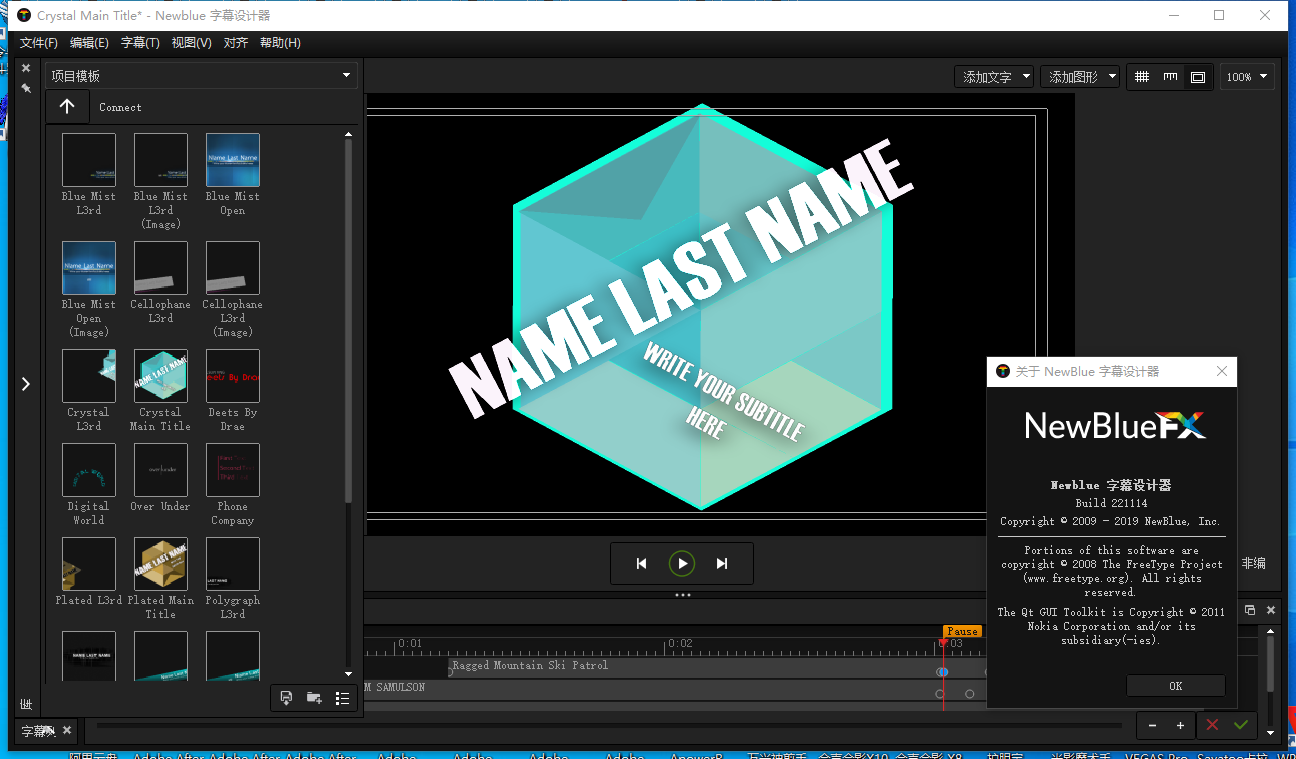Open the 编辑(E) menu
Image resolution: width=1296 pixels, height=759 pixels.
89,43
